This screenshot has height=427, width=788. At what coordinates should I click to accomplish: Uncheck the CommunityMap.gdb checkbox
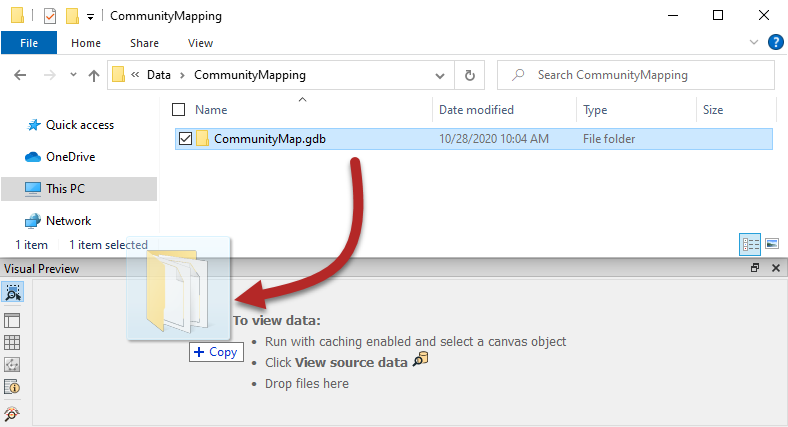tap(185, 139)
